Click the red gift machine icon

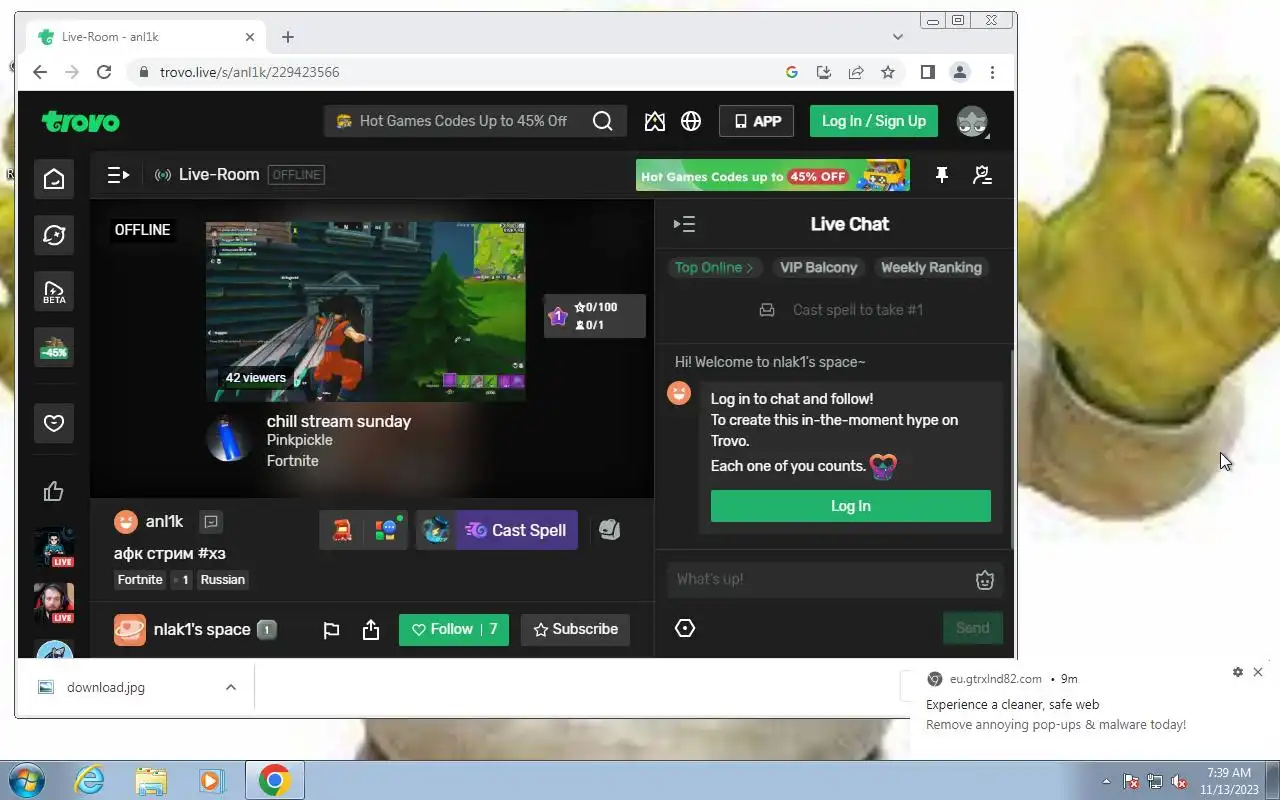342,530
